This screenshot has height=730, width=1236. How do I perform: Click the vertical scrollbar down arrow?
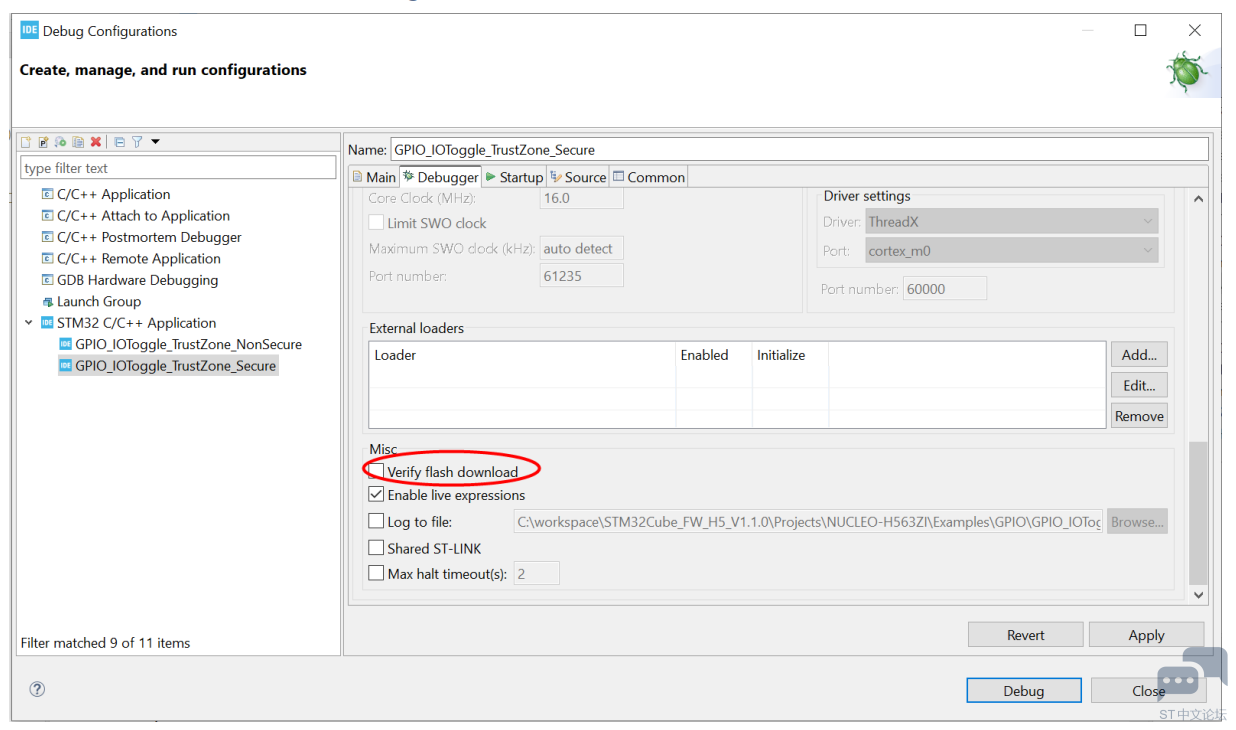click(1198, 594)
